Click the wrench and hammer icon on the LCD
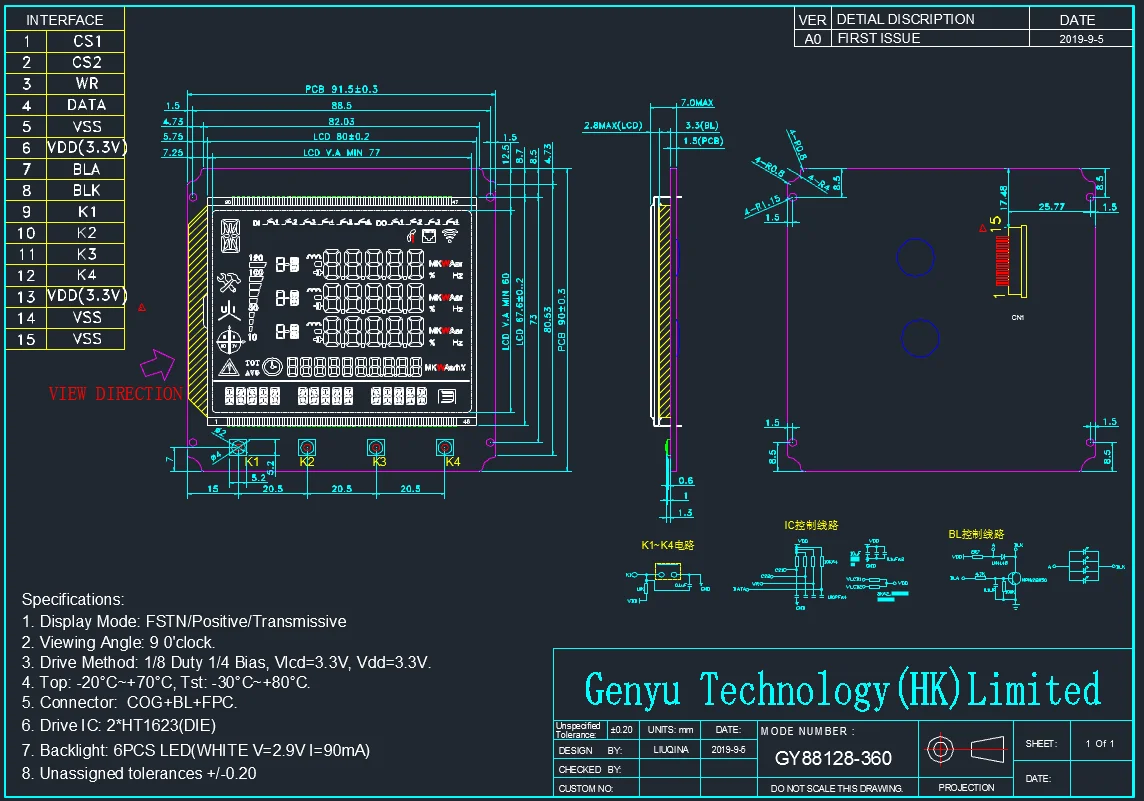This screenshot has height=801, width=1144. [x=229, y=283]
